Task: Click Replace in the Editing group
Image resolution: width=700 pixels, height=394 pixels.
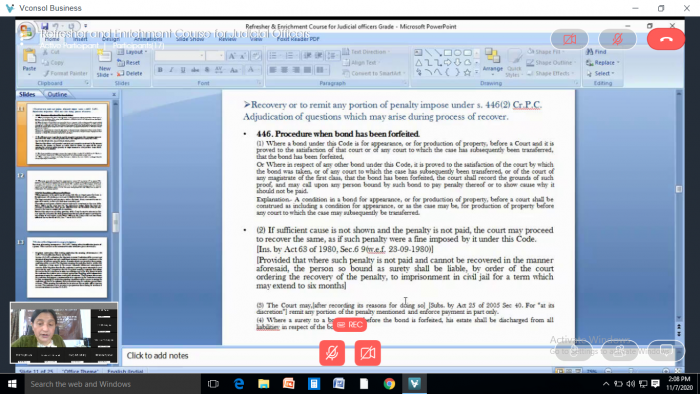Action: 603,62
